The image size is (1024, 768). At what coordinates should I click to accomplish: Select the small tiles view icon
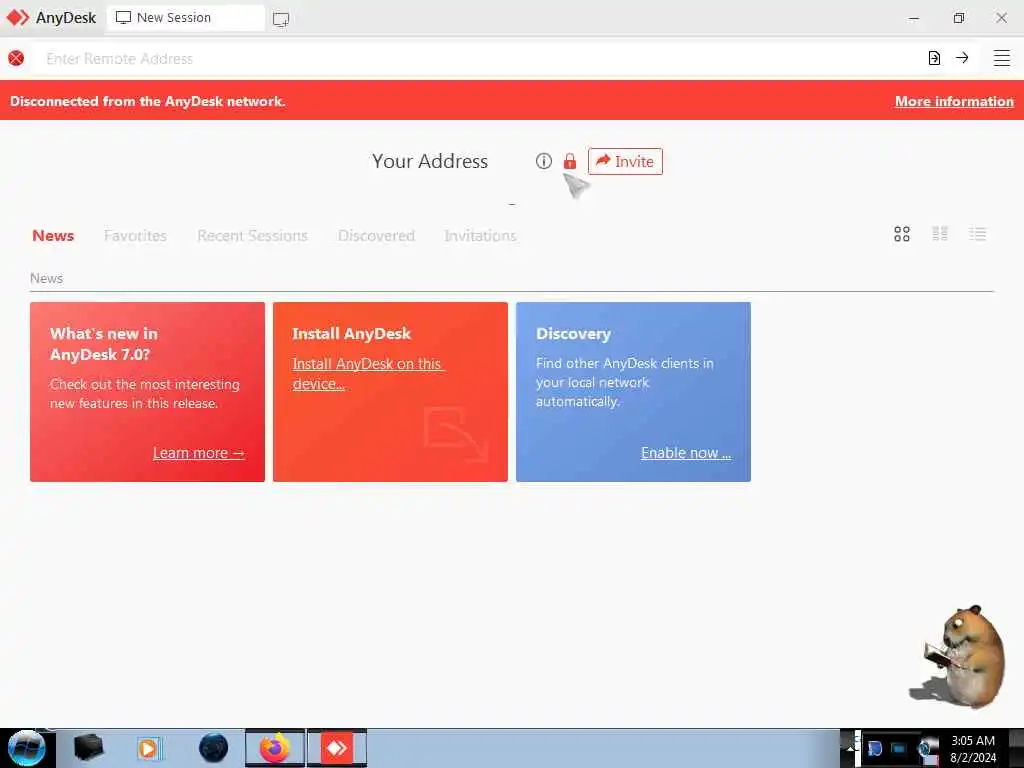pos(940,234)
